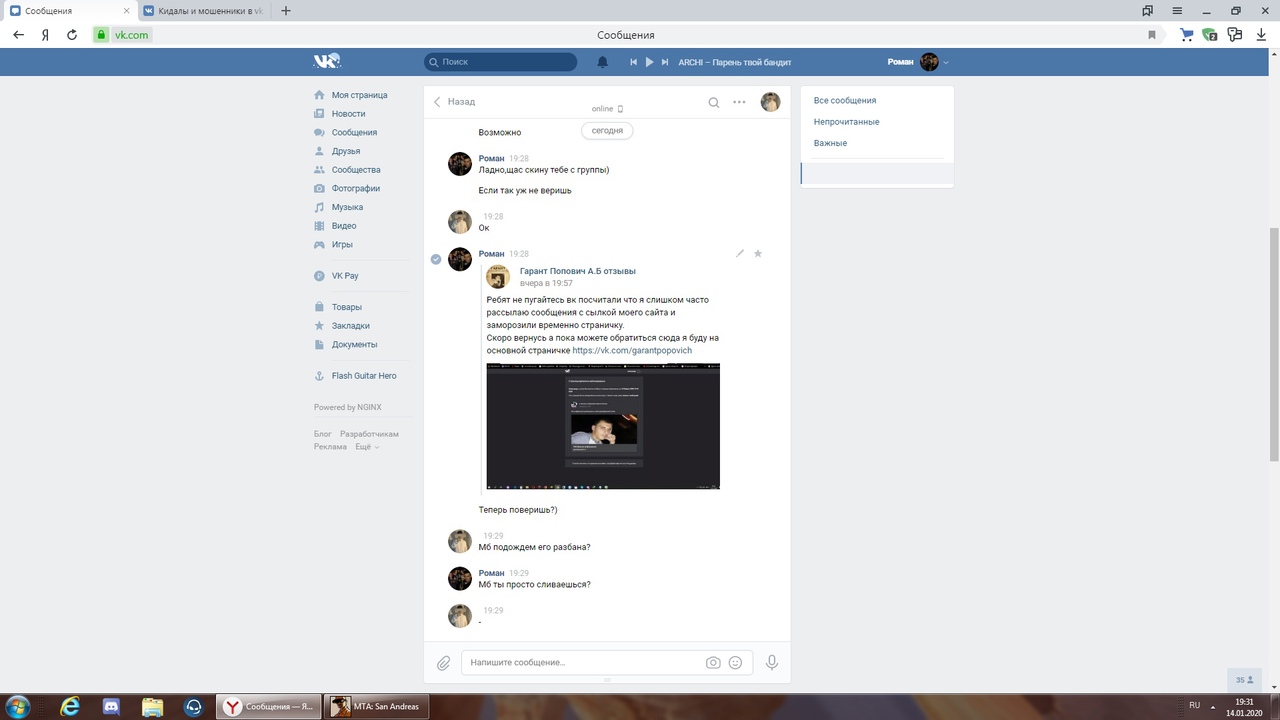
Task: Edit the selected message with pencil icon
Action: click(x=740, y=254)
